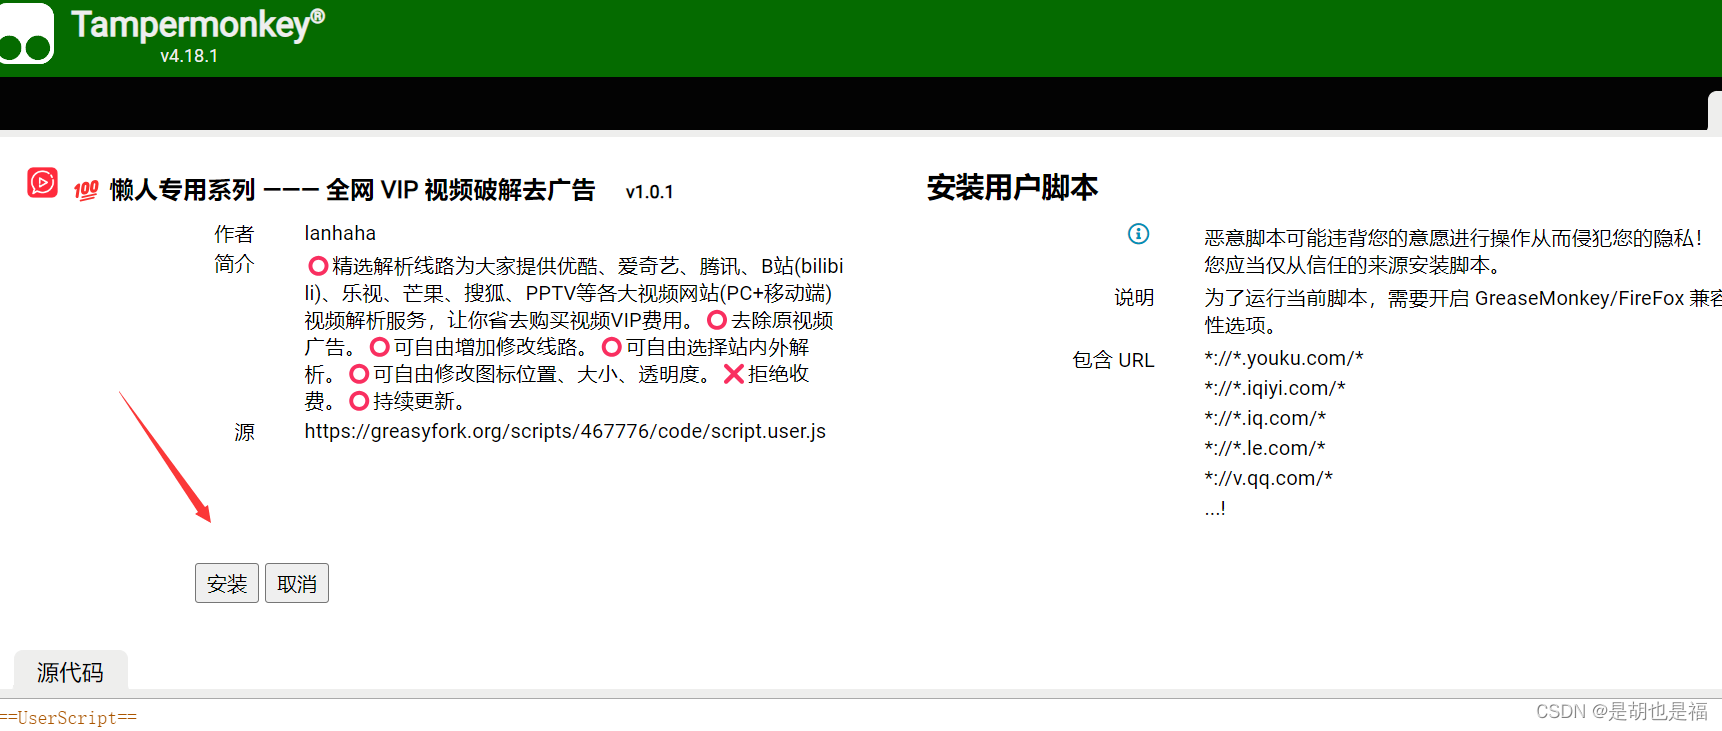Click the ==UserScript== line in source code

click(68, 718)
